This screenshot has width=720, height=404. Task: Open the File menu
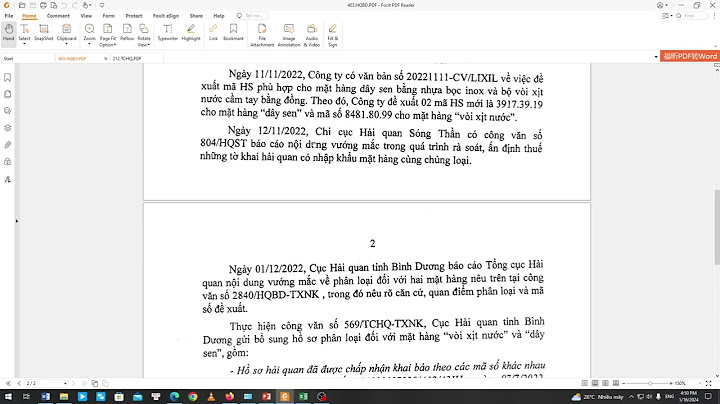pyautogui.click(x=9, y=16)
